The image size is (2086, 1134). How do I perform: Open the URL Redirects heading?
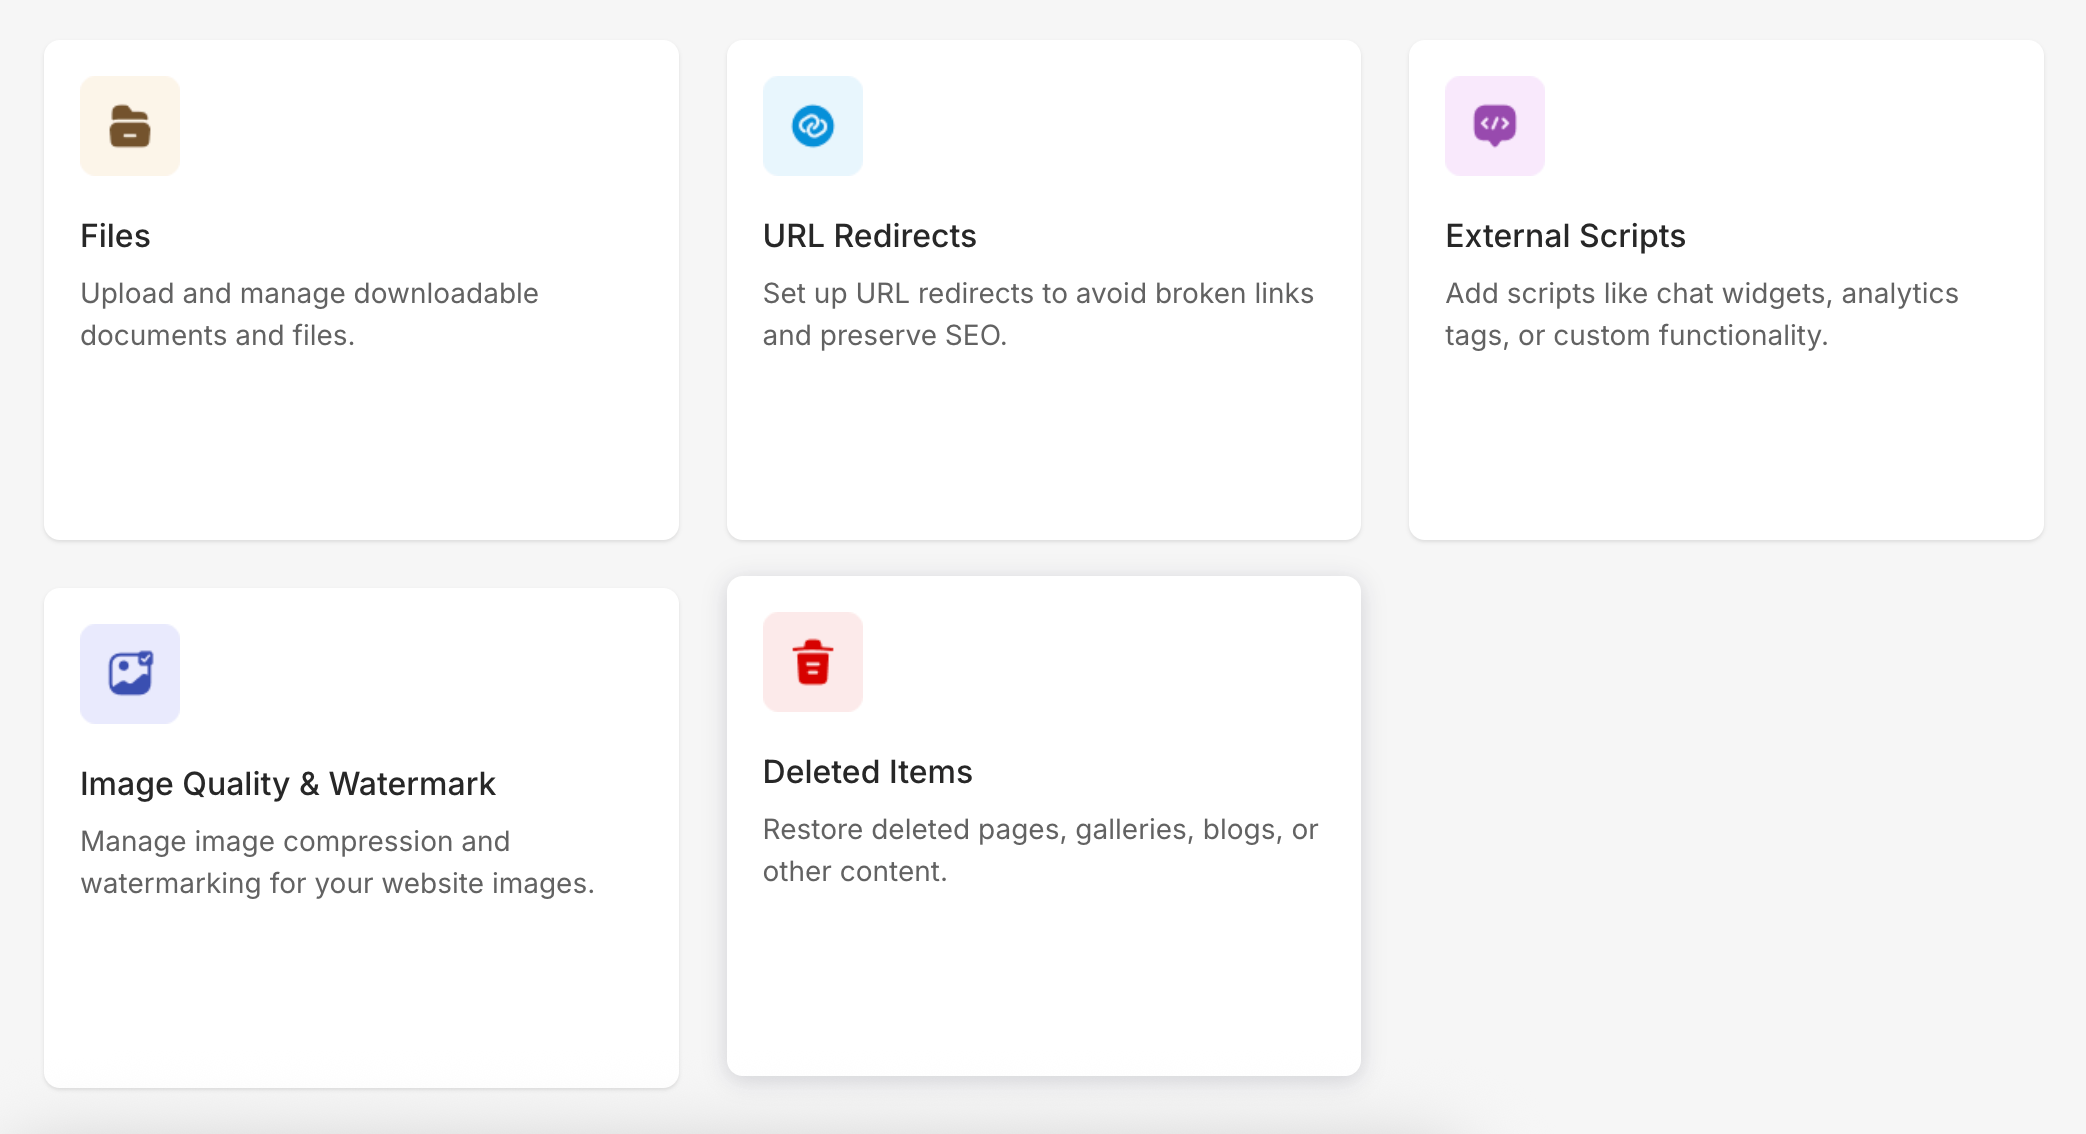(869, 236)
